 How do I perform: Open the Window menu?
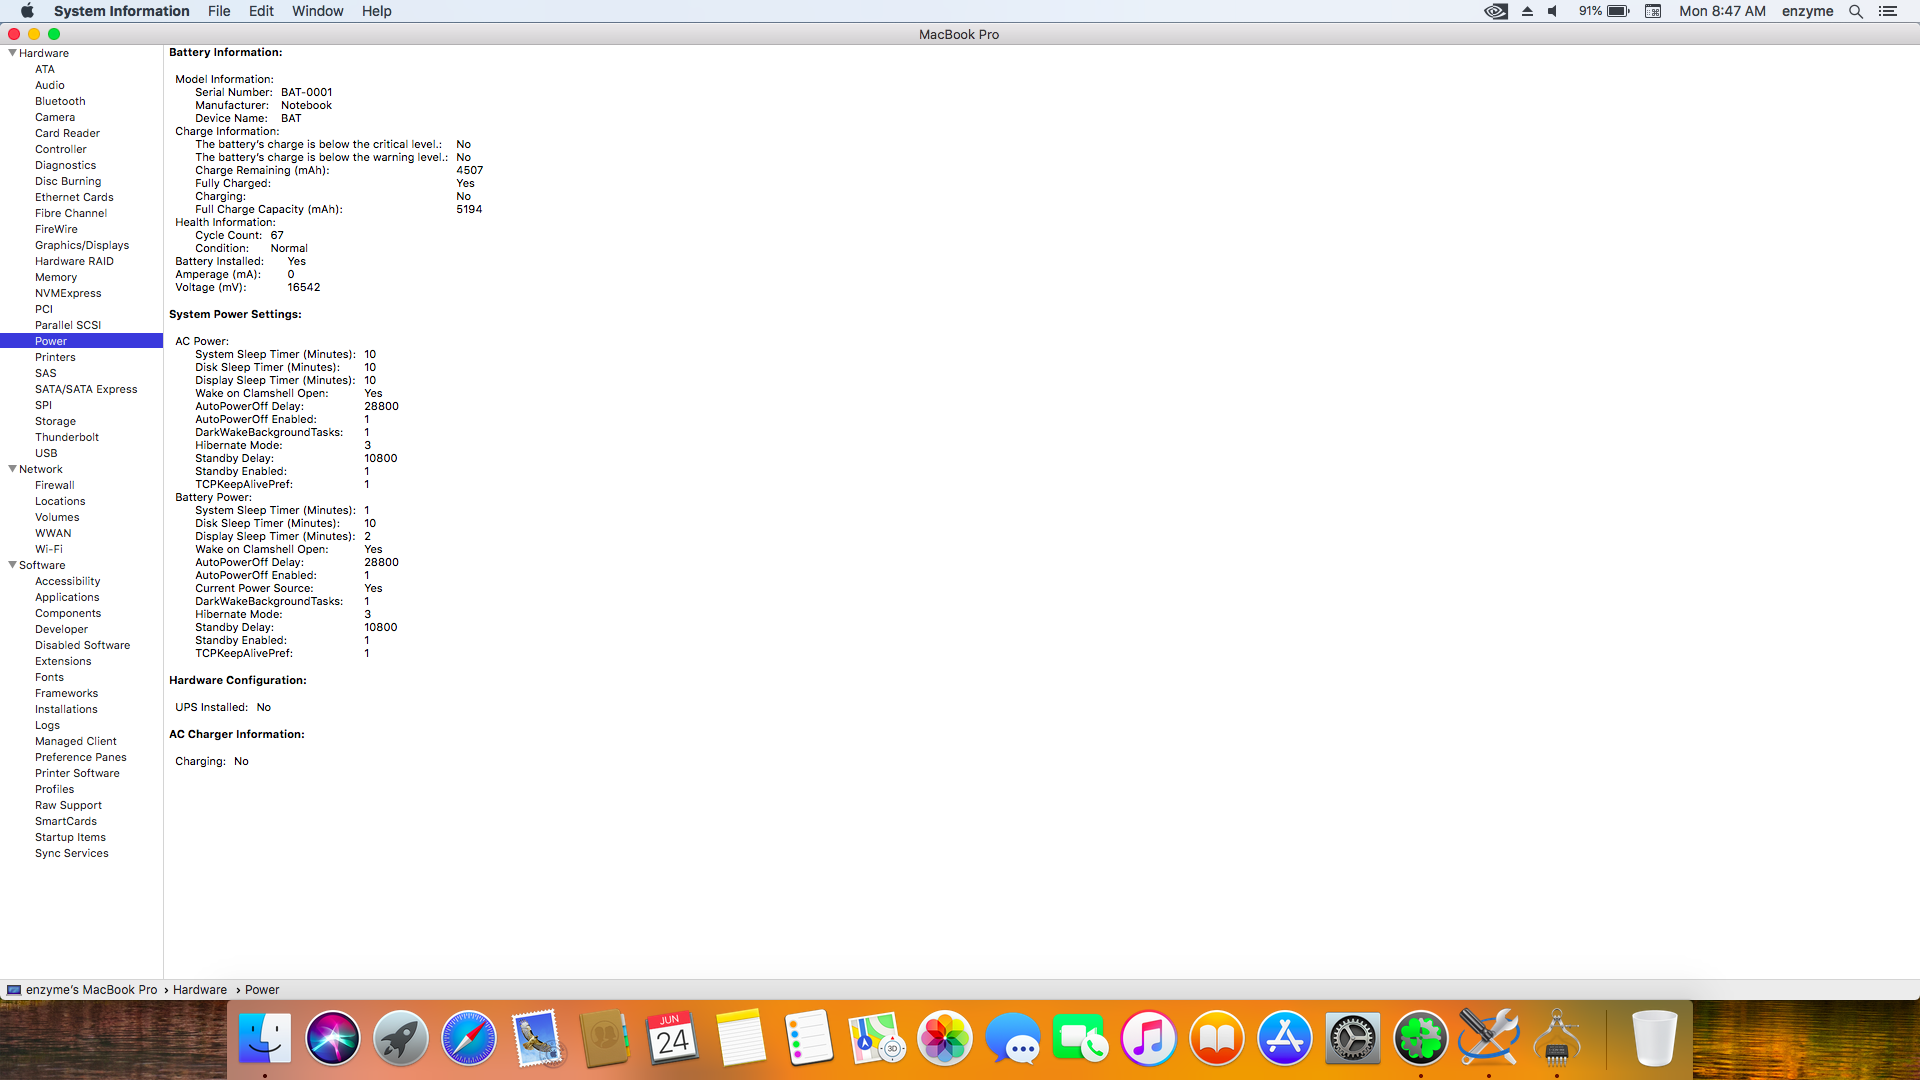317,11
